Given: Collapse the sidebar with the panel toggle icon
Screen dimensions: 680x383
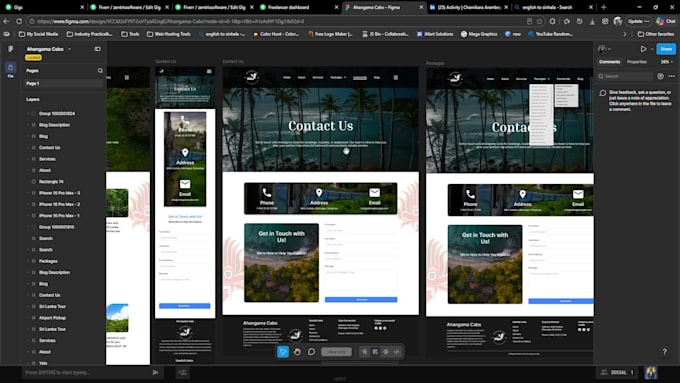Looking at the screenshot, I should pos(98,49).
